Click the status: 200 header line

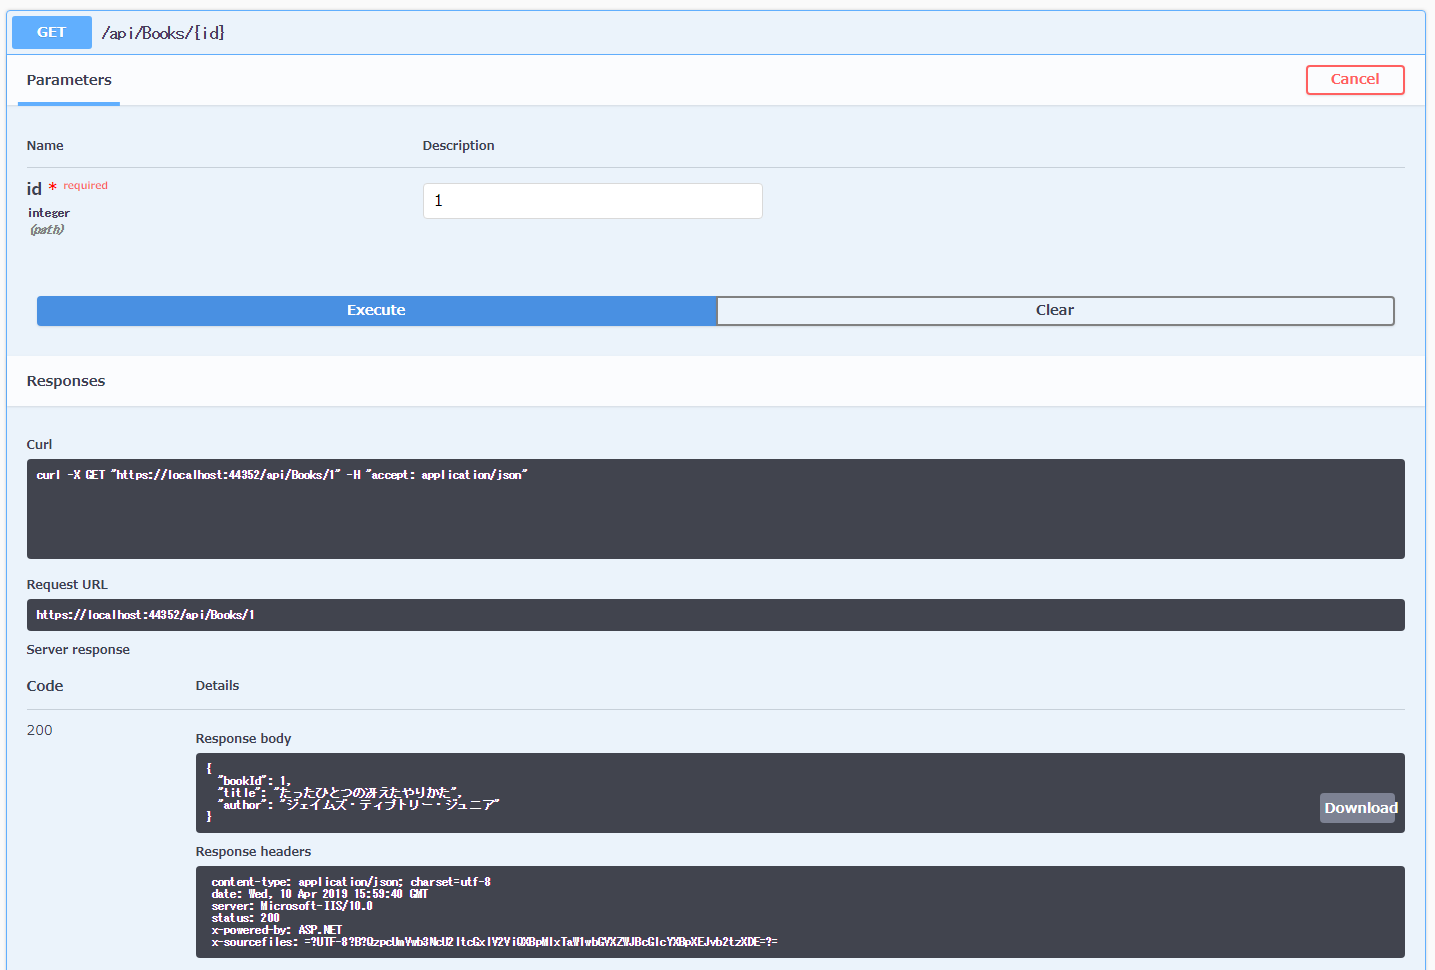tap(246, 918)
